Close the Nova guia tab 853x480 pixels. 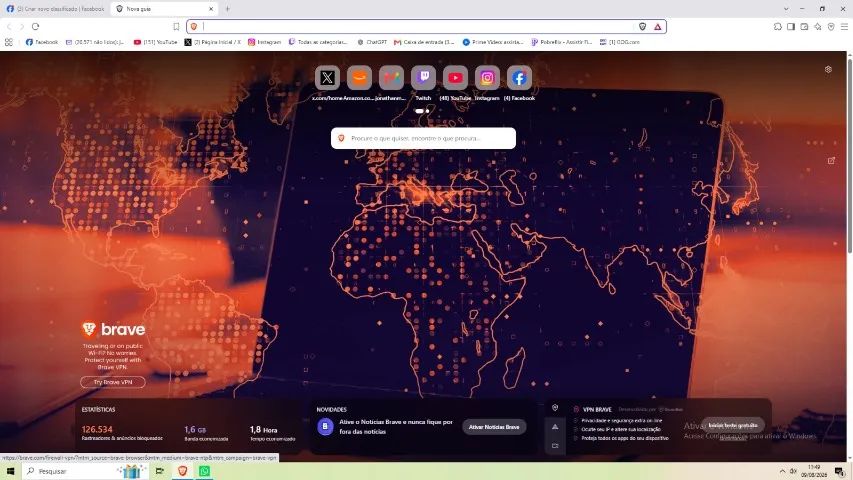pos(211,9)
